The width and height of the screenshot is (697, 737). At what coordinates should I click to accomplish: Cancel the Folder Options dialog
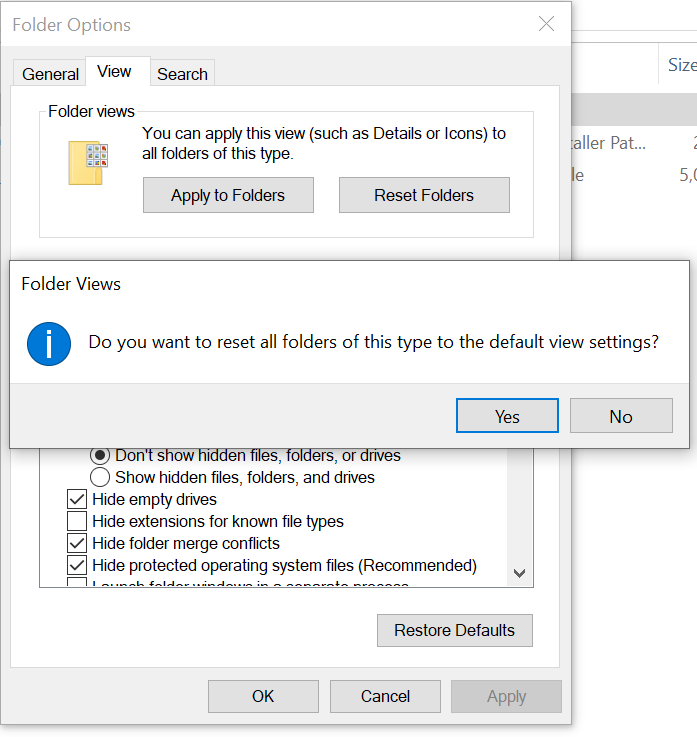(385, 696)
